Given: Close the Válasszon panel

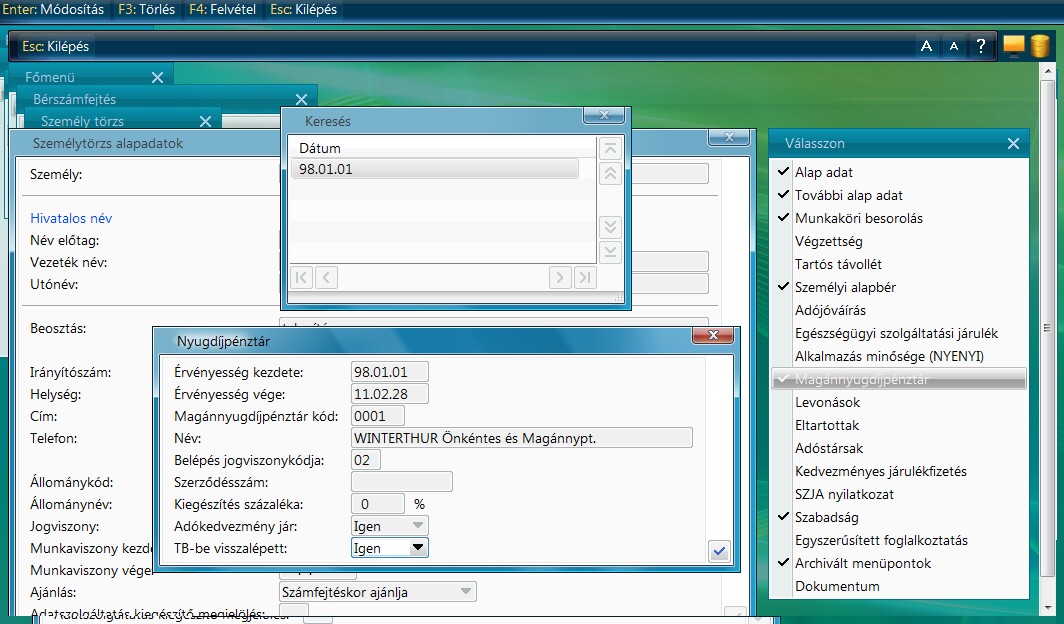Looking at the screenshot, I should [x=1013, y=143].
